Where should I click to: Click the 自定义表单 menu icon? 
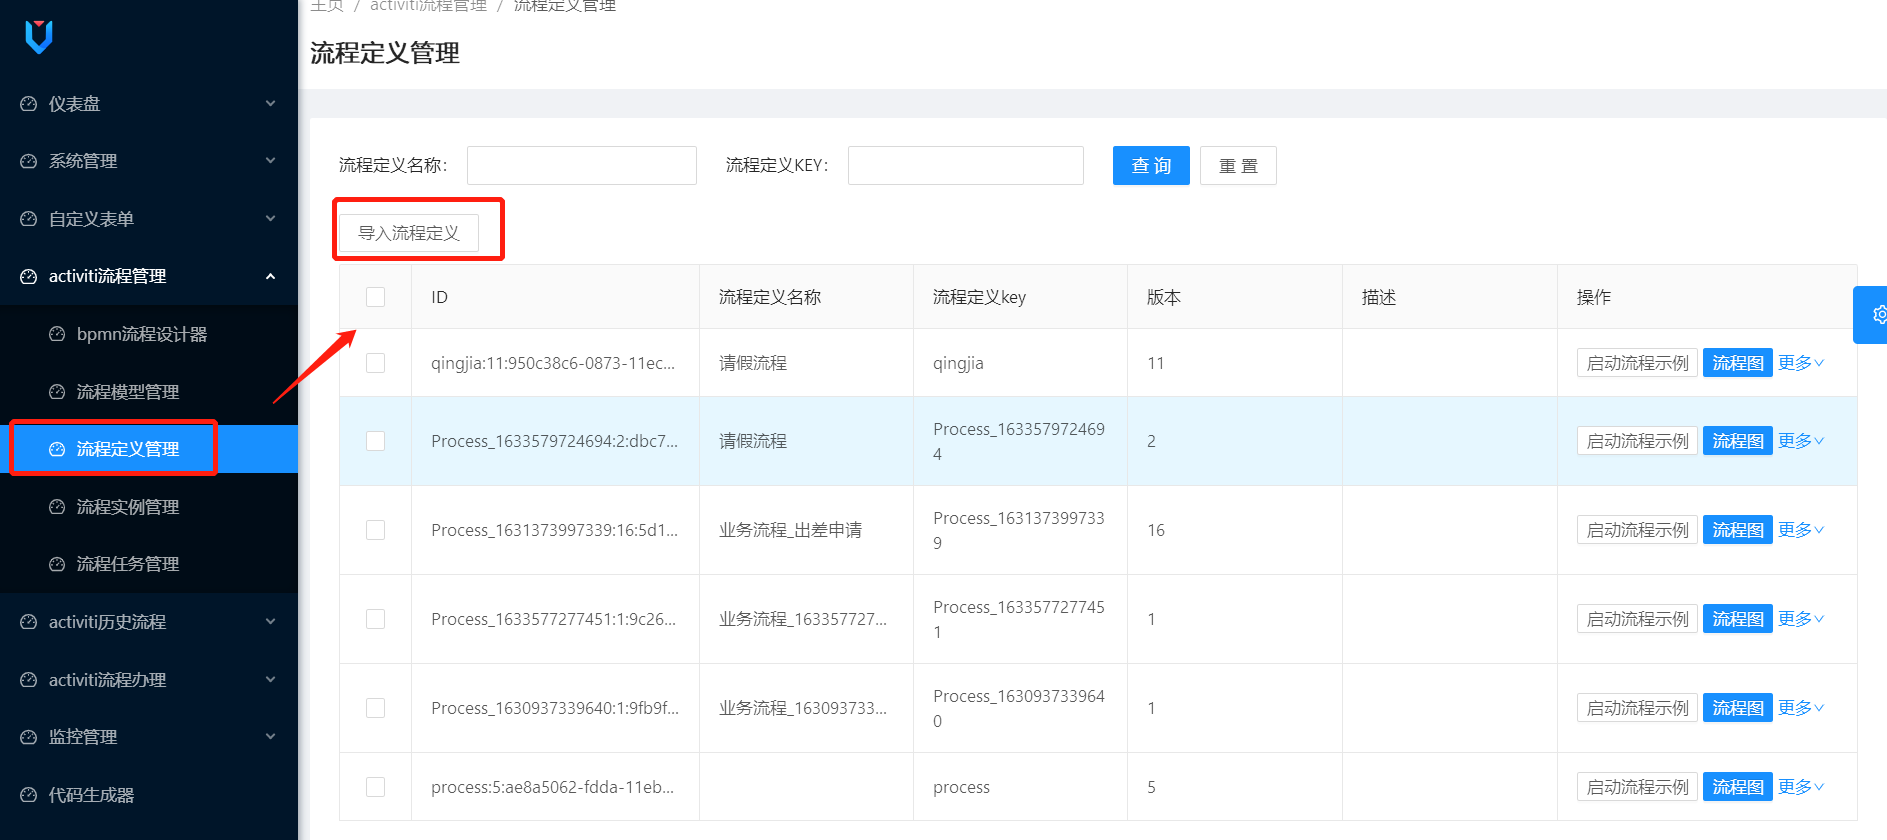click(29, 219)
